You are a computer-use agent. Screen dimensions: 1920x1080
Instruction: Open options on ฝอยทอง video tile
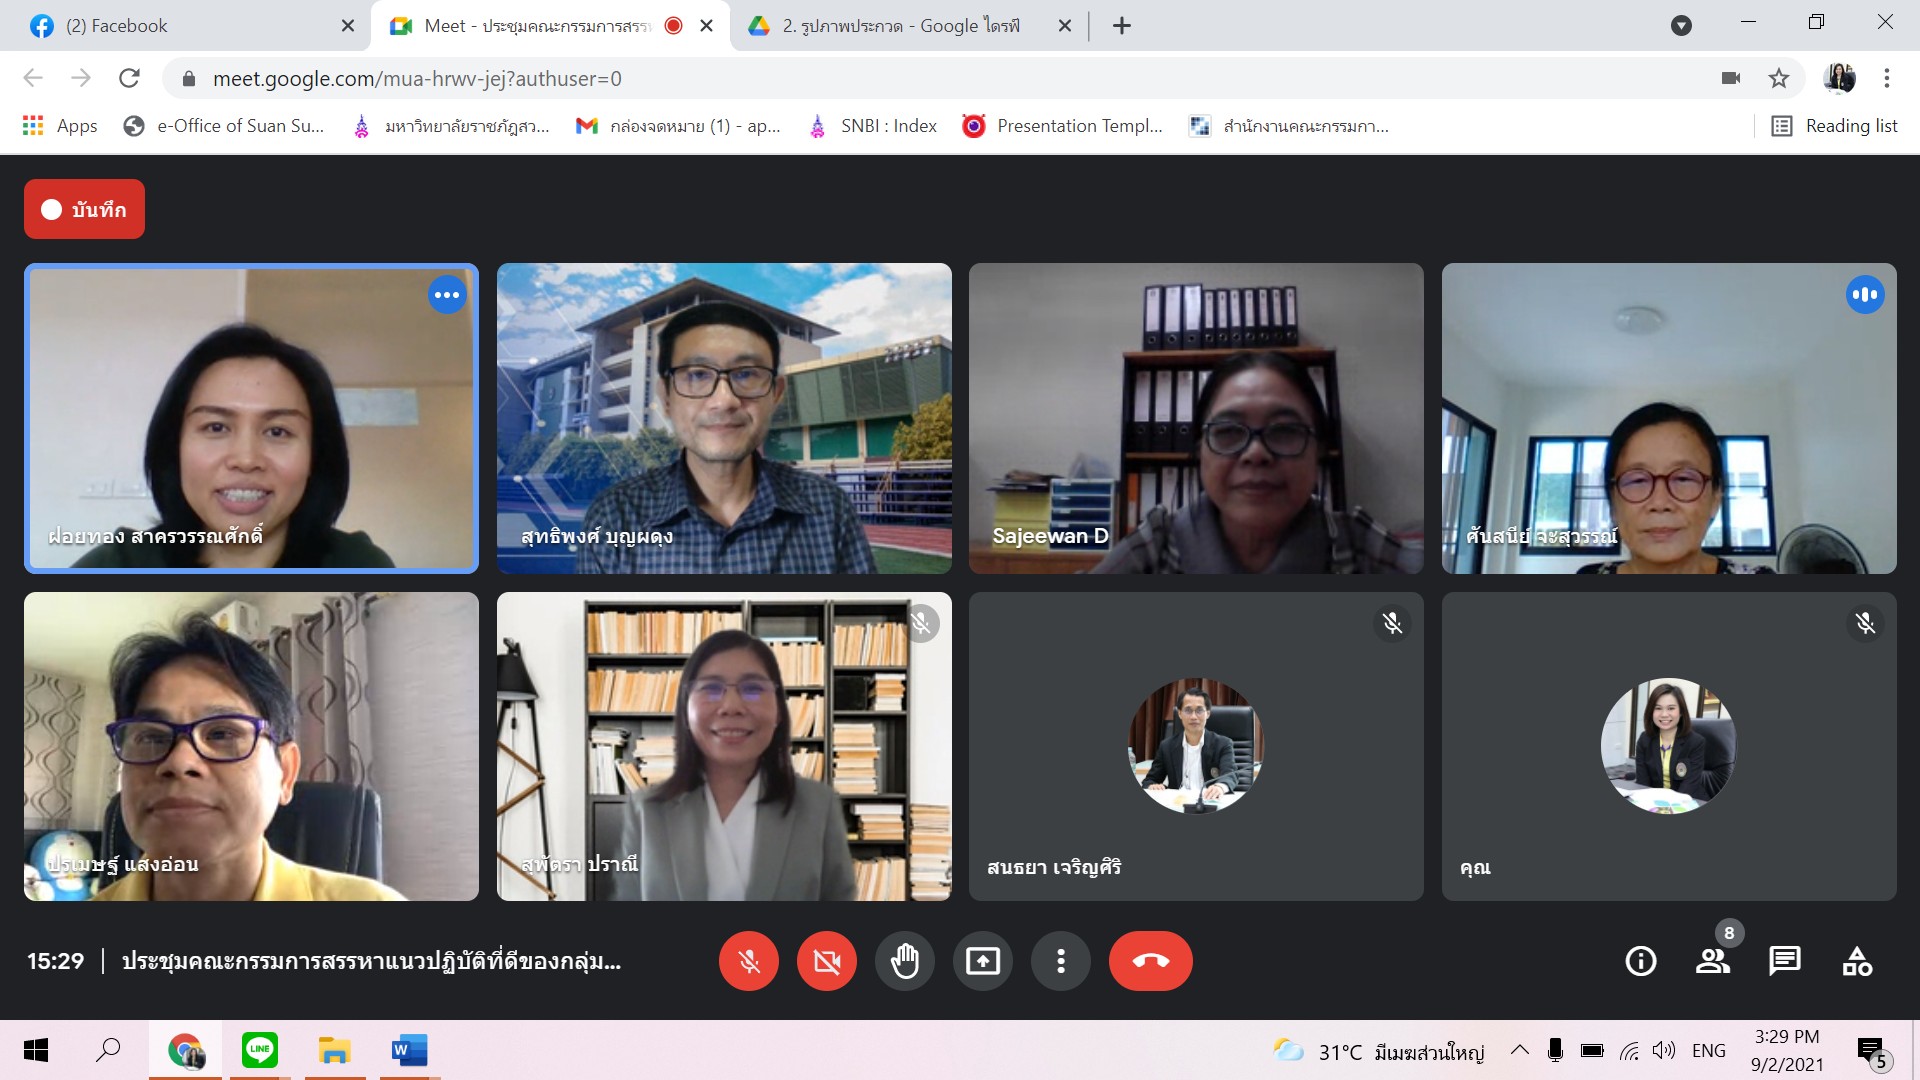447,295
